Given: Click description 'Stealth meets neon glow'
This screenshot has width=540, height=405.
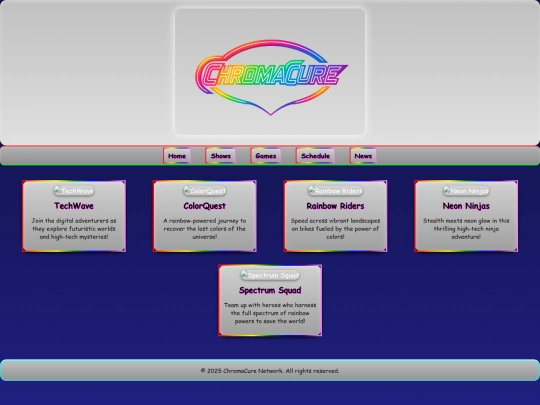Looking at the screenshot, I should (x=466, y=229).
